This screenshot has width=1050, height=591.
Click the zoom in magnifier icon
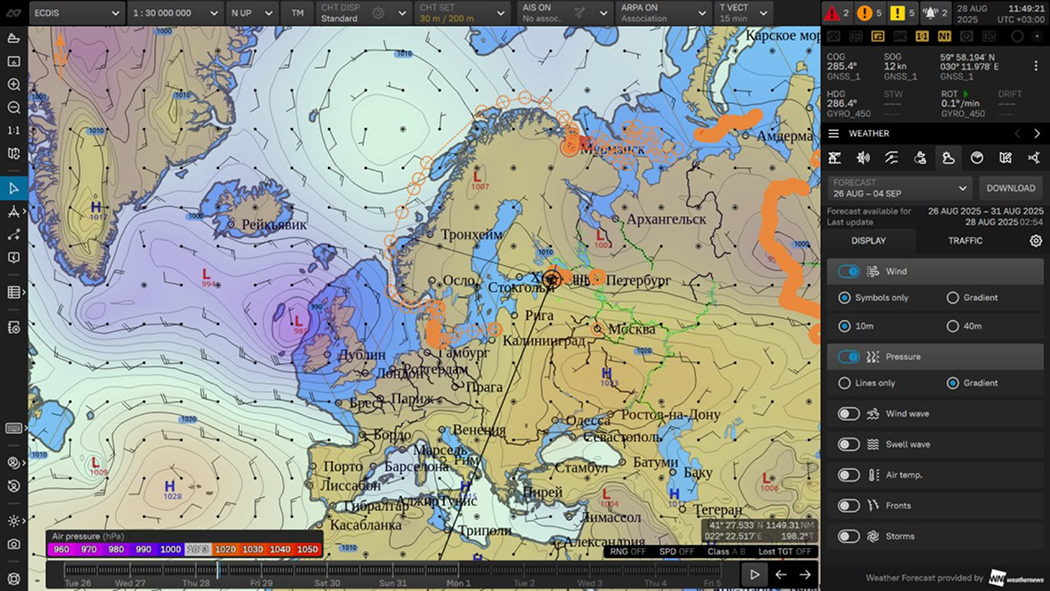(13, 84)
